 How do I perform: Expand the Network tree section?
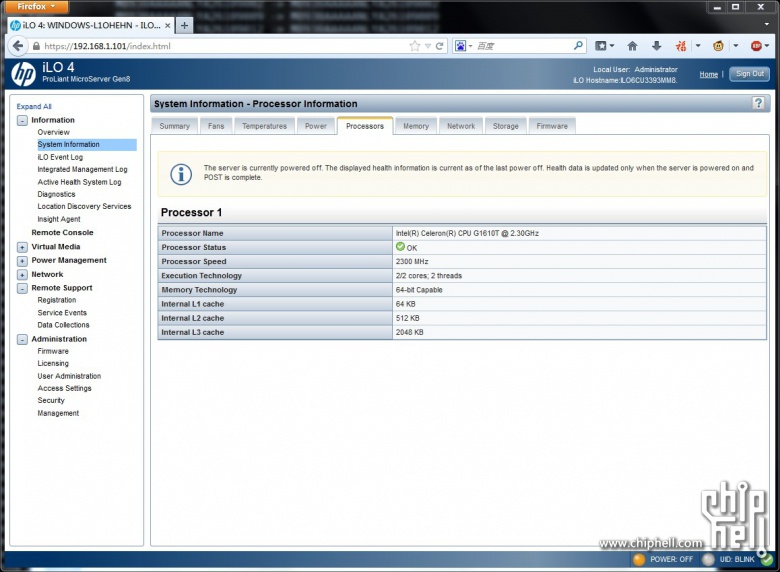(x=22, y=275)
